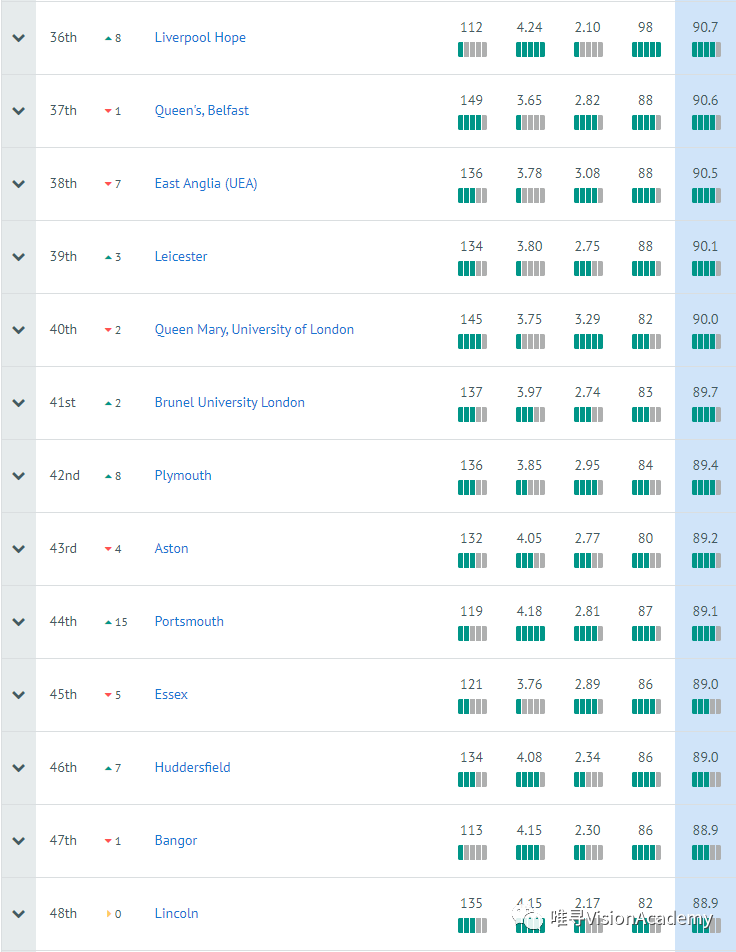Open the Plymouth university link
Screen dimensions: 736x952
pos(183,475)
